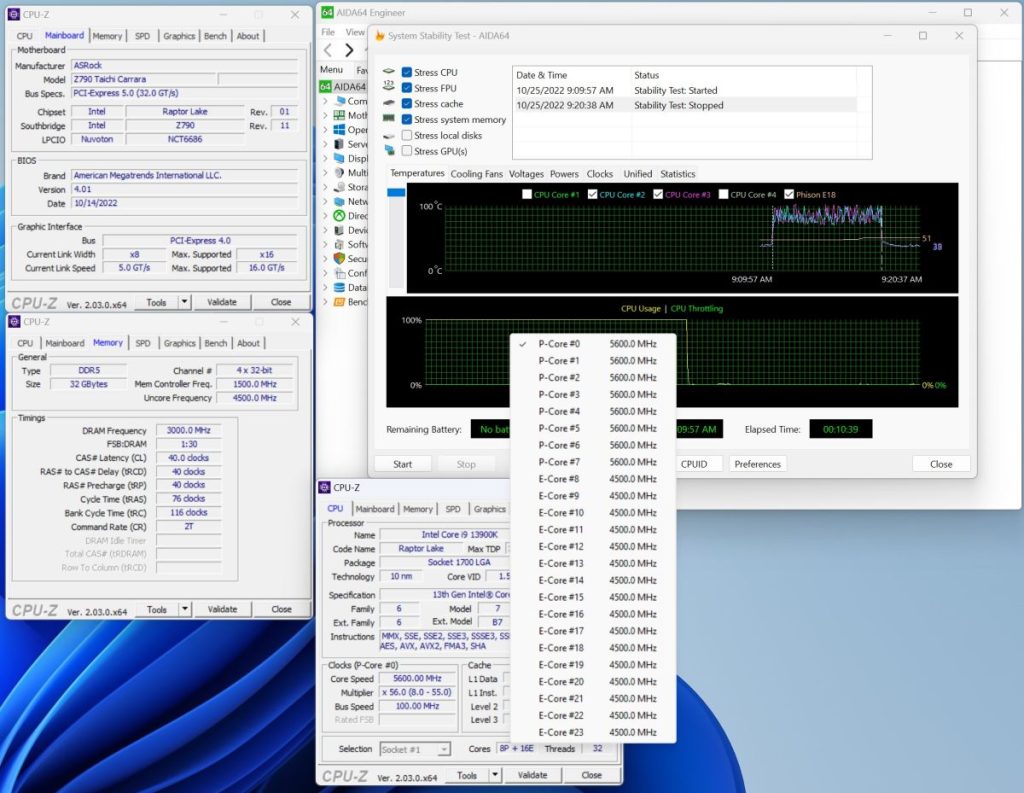Click Validate in the Memory CPU-Z window

click(x=222, y=609)
